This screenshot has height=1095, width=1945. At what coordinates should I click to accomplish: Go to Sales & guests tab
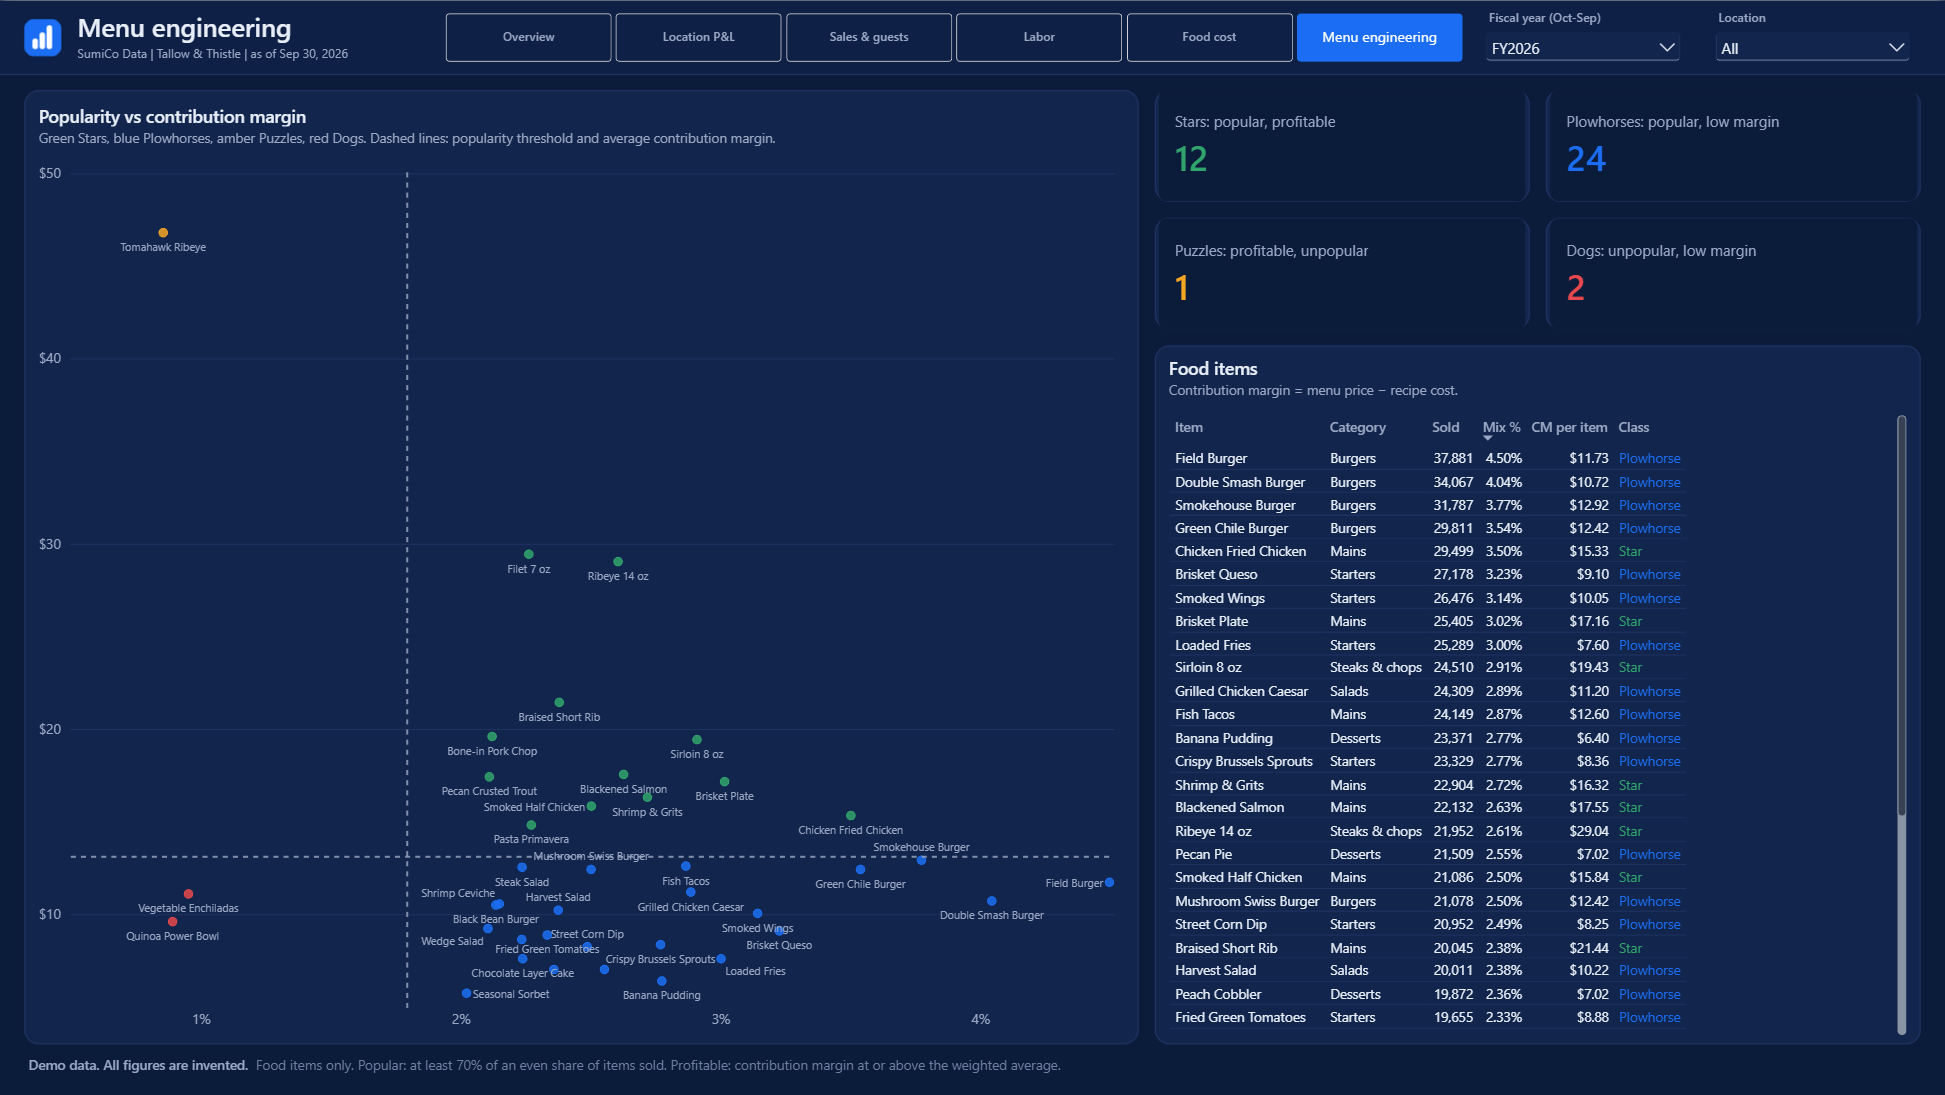pyautogui.click(x=869, y=37)
